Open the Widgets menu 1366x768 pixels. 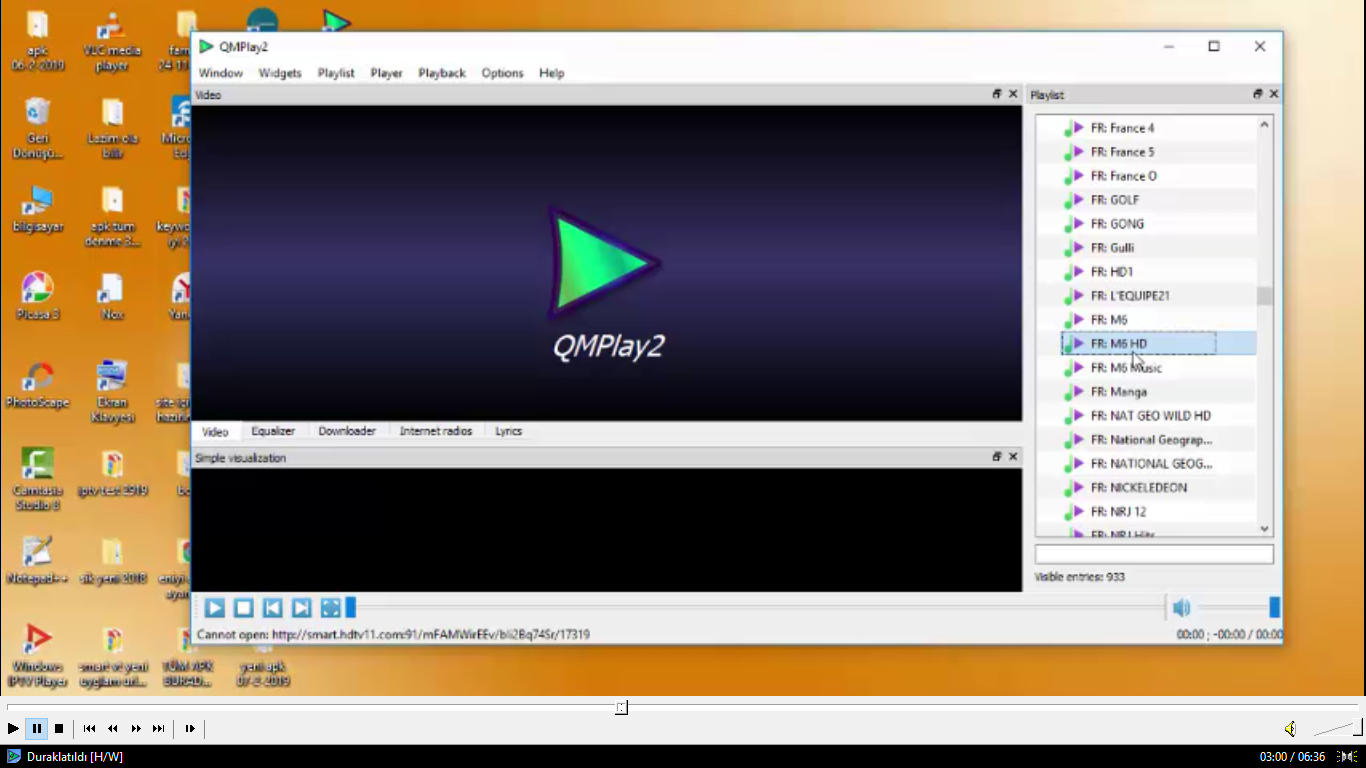(280, 73)
